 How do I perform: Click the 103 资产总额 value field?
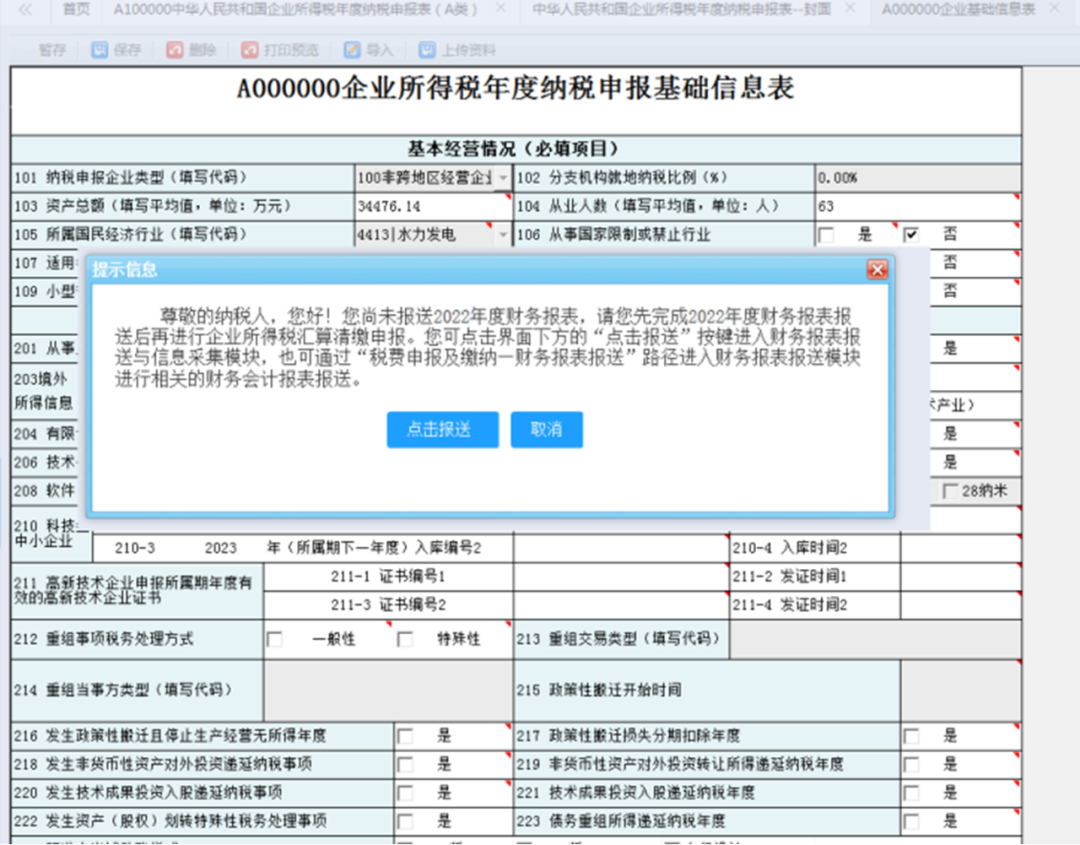(x=433, y=207)
